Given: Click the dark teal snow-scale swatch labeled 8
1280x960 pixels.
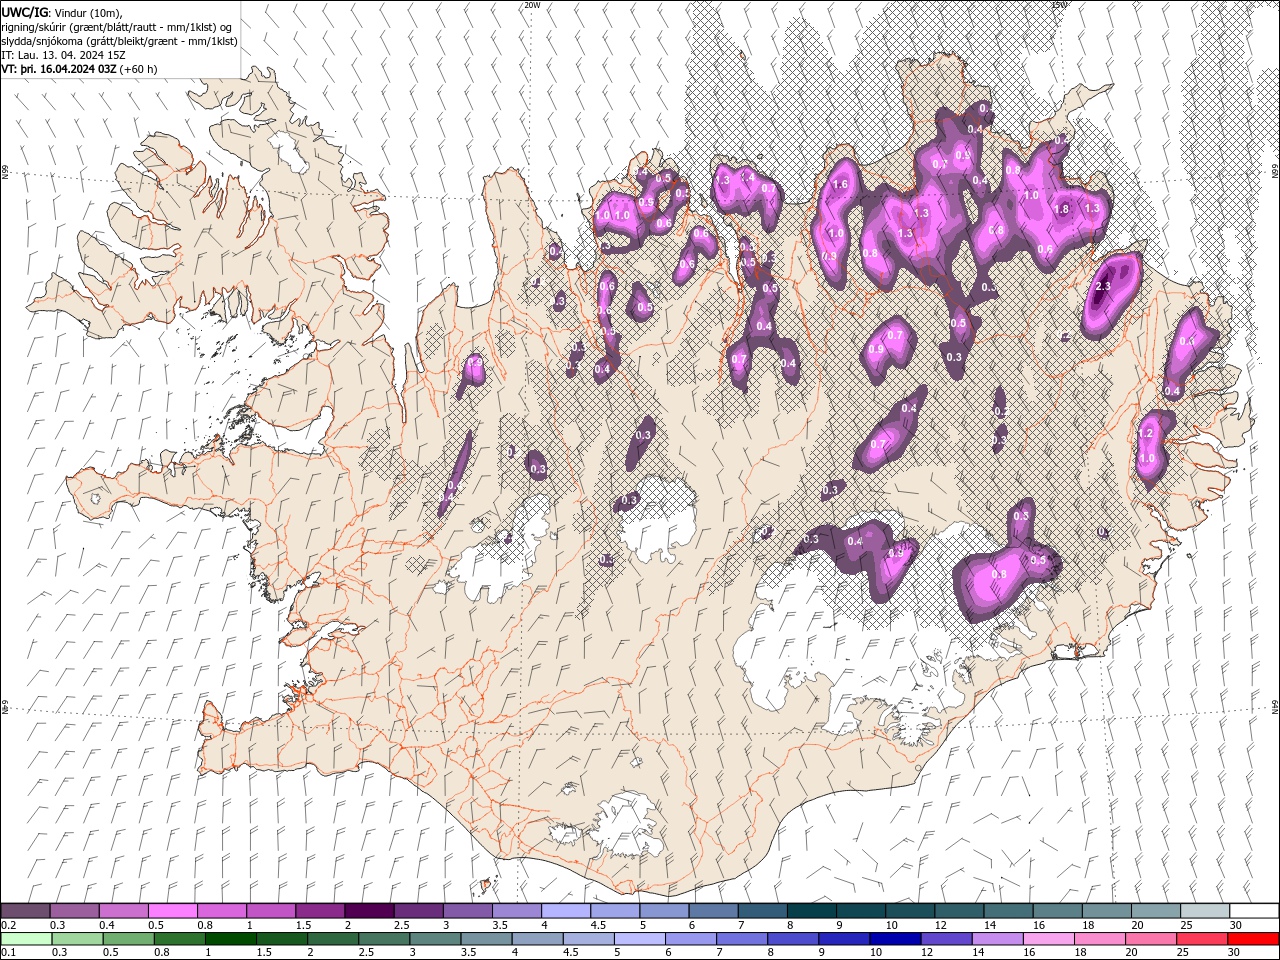Looking at the screenshot, I should pyautogui.click(x=810, y=911).
